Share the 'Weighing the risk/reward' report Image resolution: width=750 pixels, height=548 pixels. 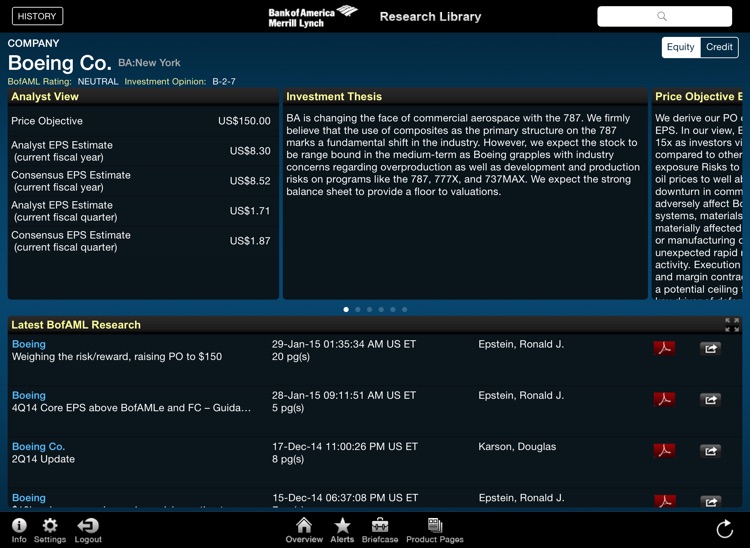point(710,349)
